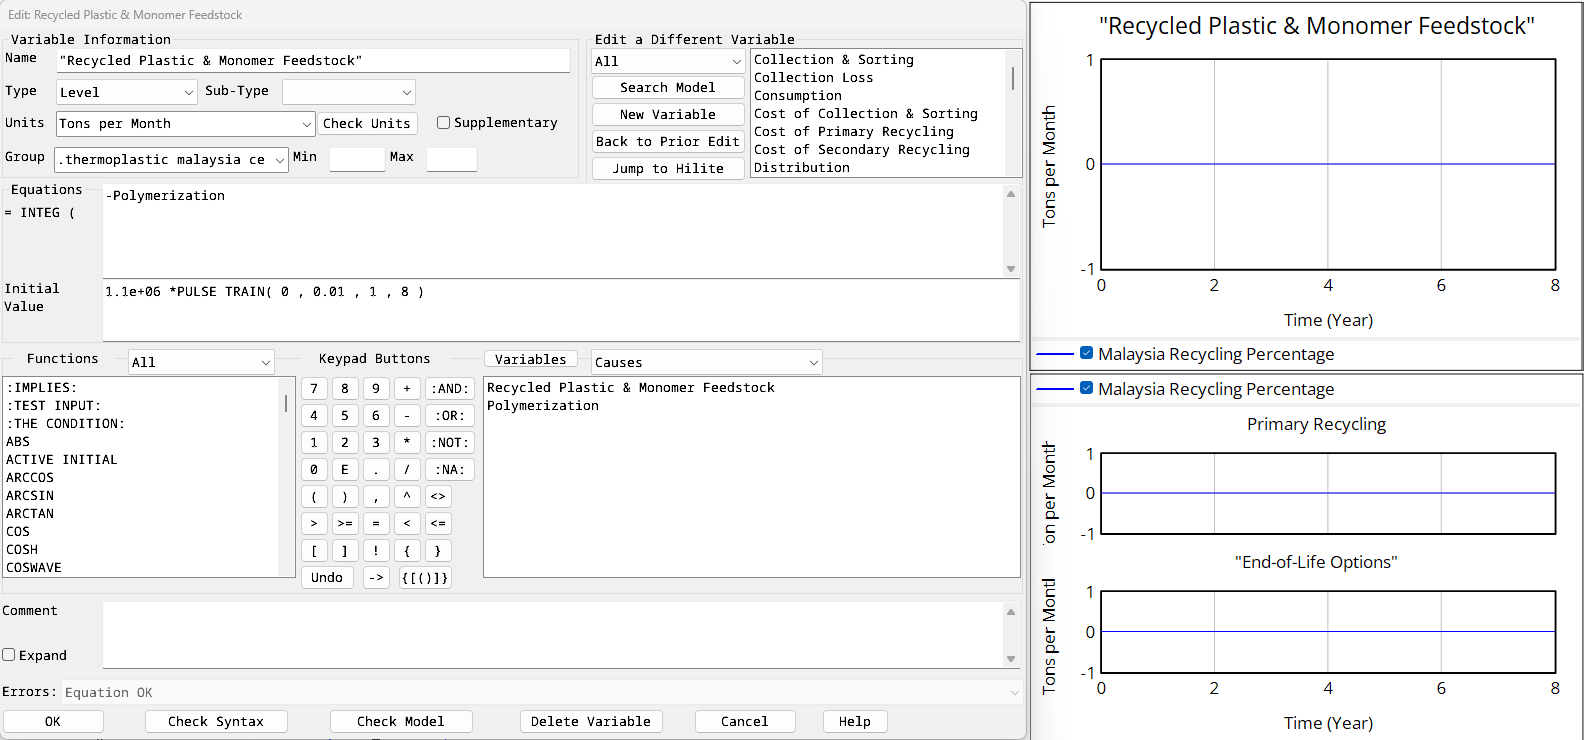1584x740 pixels.
Task: Confirm with the OK button
Action: pos(53,721)
